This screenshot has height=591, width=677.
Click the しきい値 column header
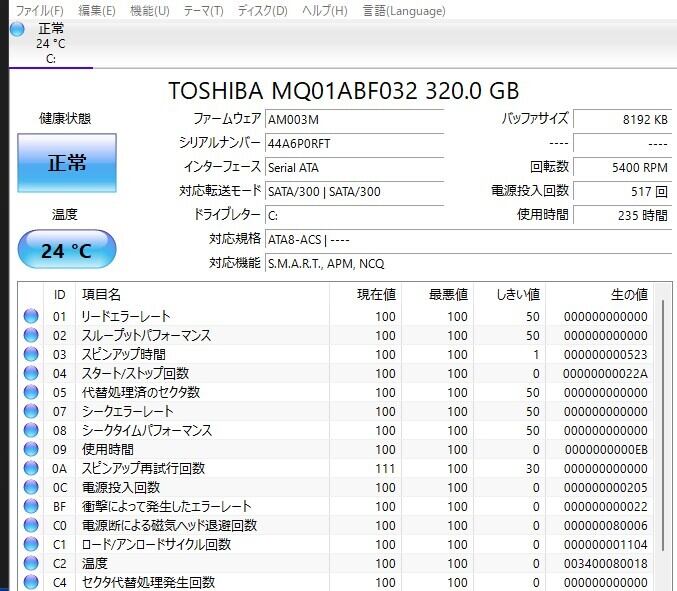pyautogui.click(x=509, y=294)
